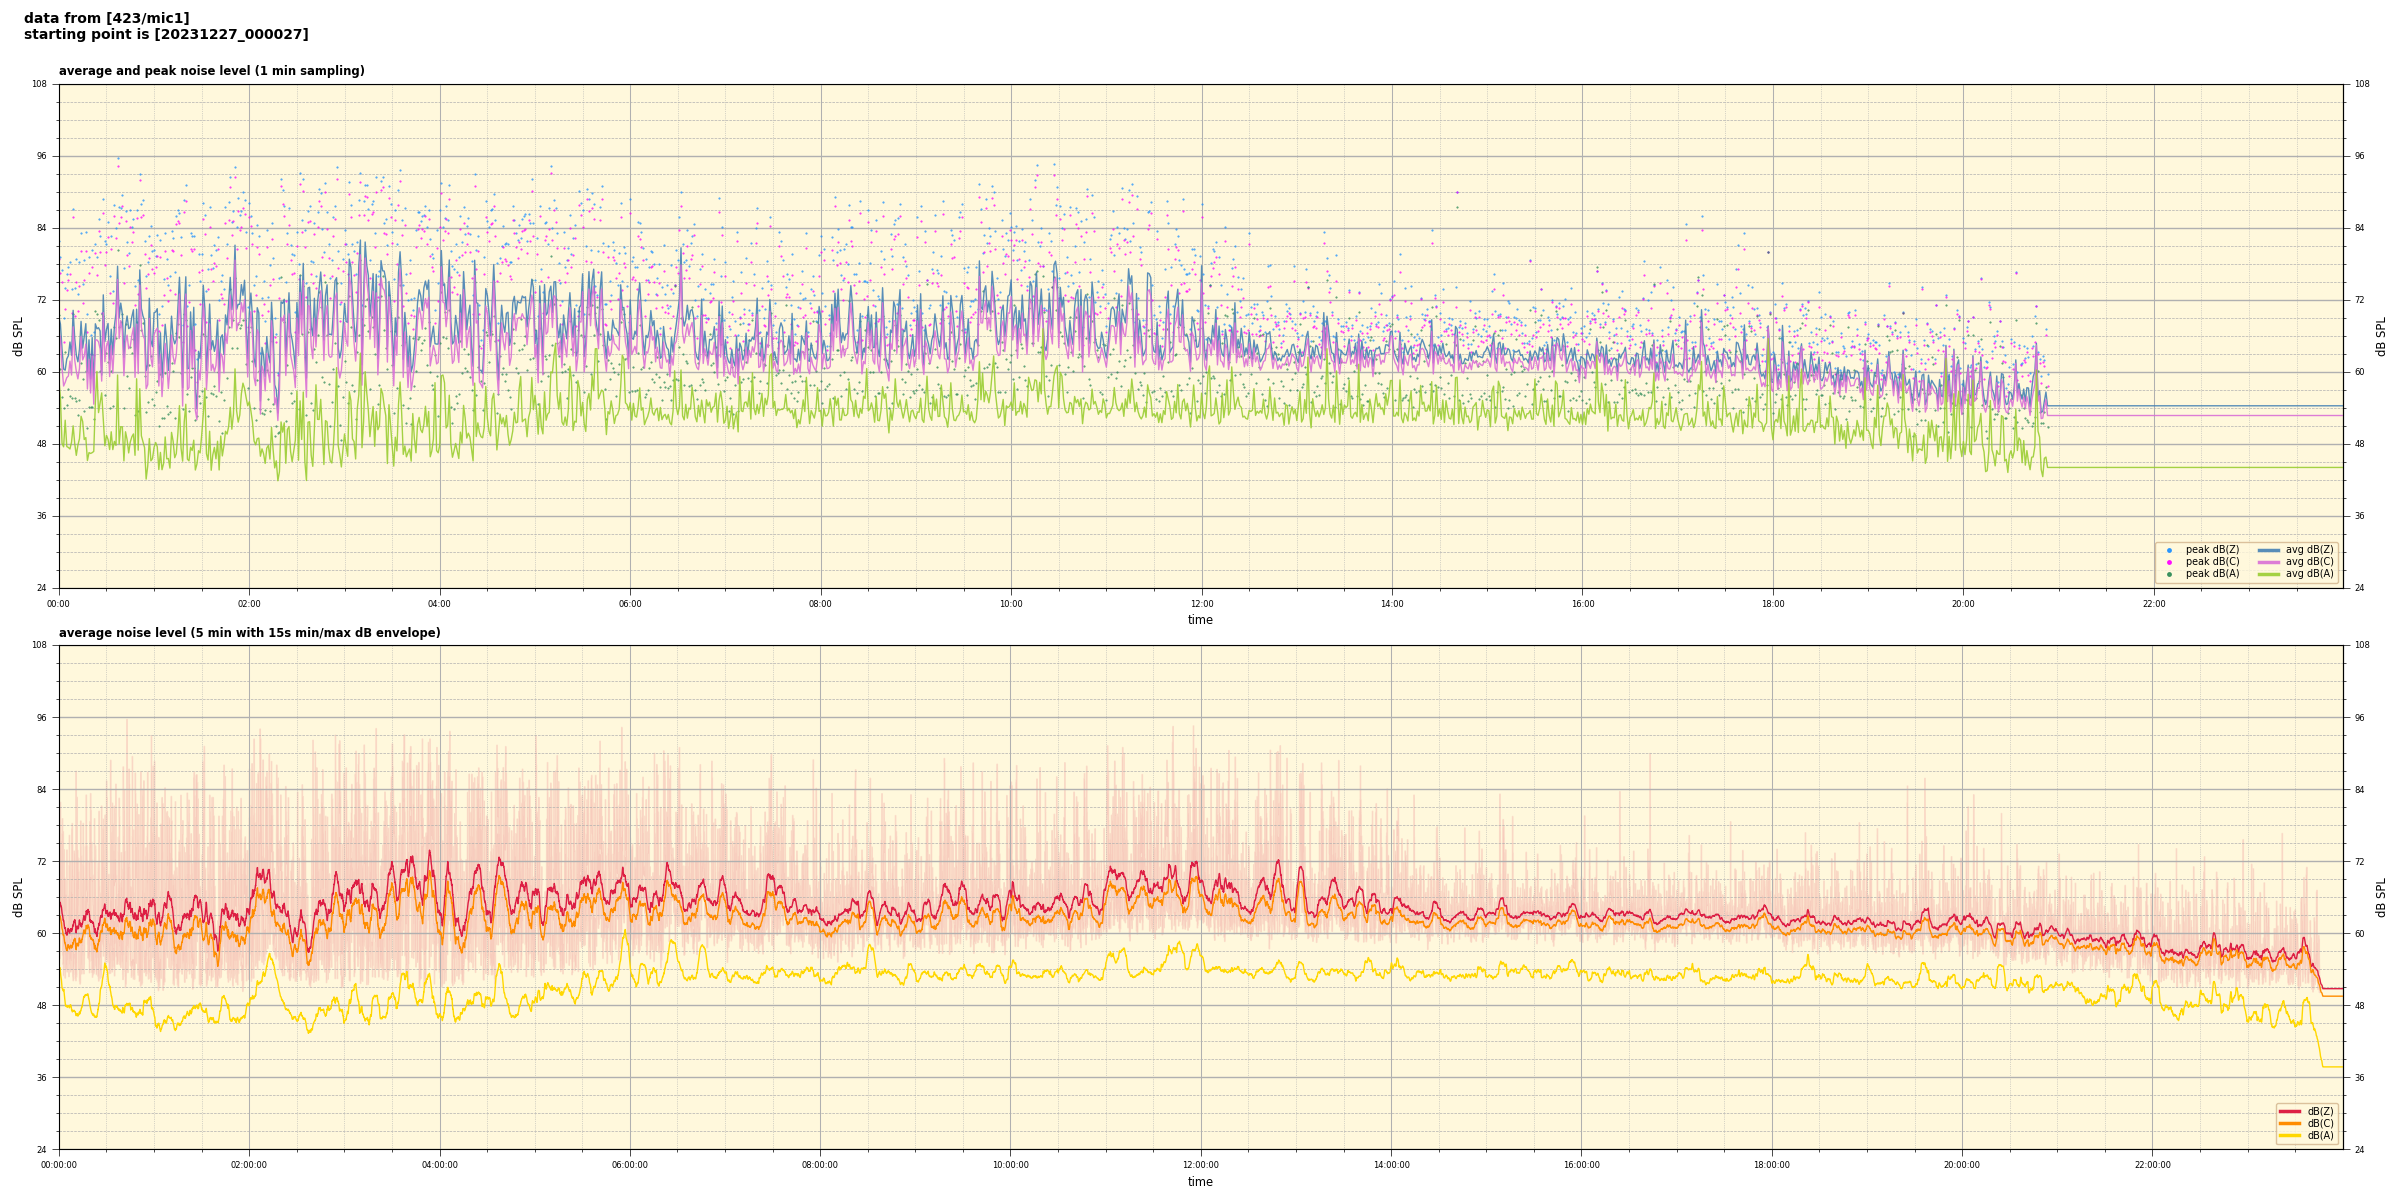Viewport: 2400px width, 1200px height.
Task: Click the right-side 'dB SPL' label of top chart
Action: pyautogui.click(x=2381, y=336)
